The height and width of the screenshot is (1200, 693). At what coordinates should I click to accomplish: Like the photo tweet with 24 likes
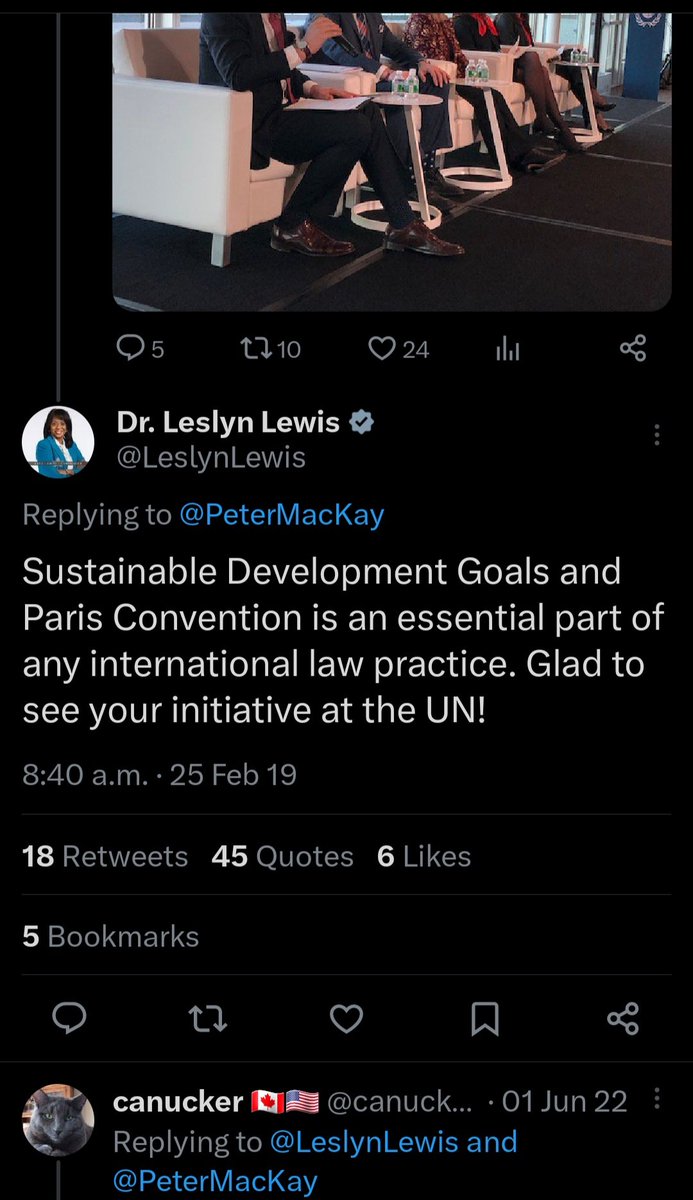383,348
